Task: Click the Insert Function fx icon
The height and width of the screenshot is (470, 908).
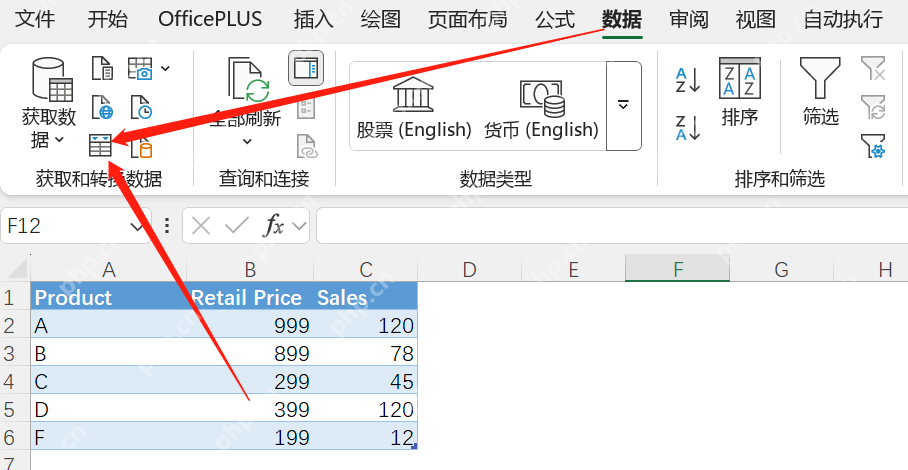Action: (273, 226)
